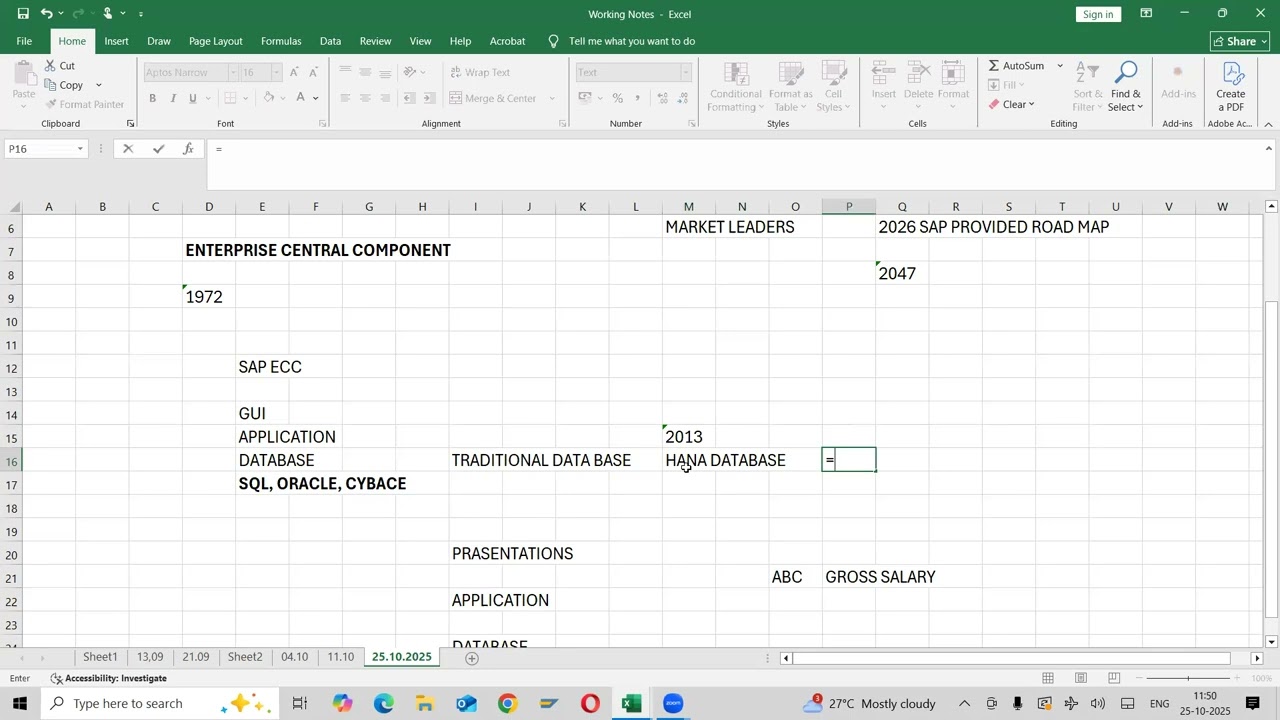Select row 16 header
The image size is (1280, 720).
tap(12, 461)
